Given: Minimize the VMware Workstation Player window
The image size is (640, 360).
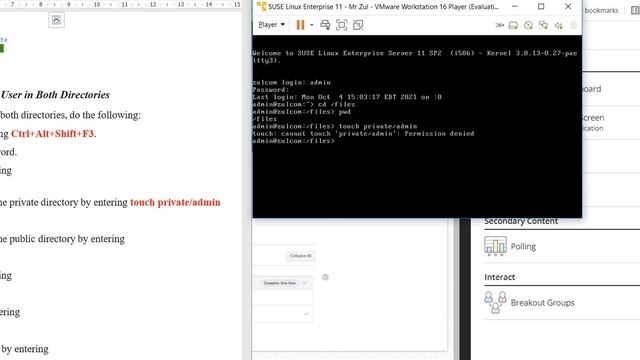Looking at the screenshot, I should click(515, 7).
